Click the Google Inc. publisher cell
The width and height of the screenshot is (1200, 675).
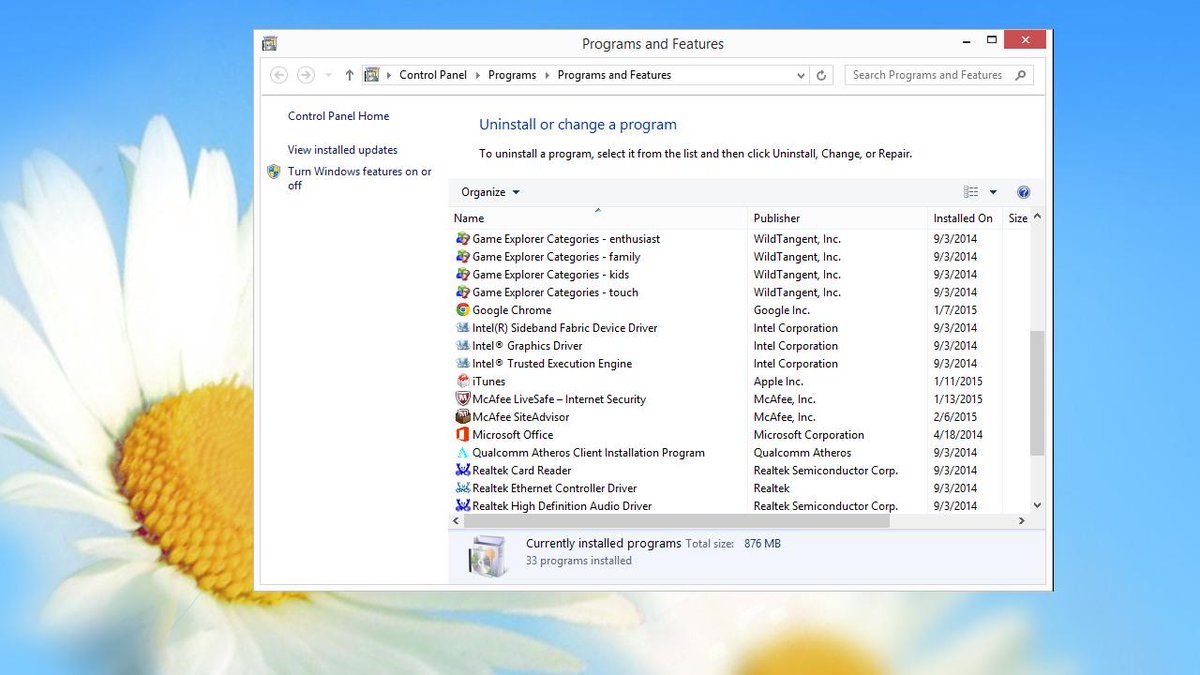click(x=782, y=310)
